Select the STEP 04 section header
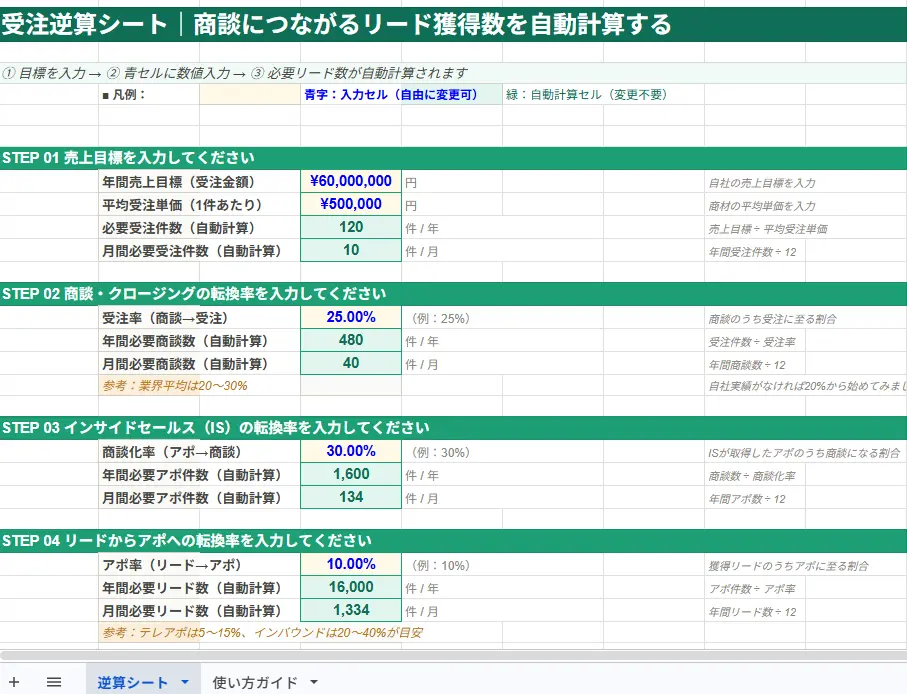907x694 pixels. [200, 541]
